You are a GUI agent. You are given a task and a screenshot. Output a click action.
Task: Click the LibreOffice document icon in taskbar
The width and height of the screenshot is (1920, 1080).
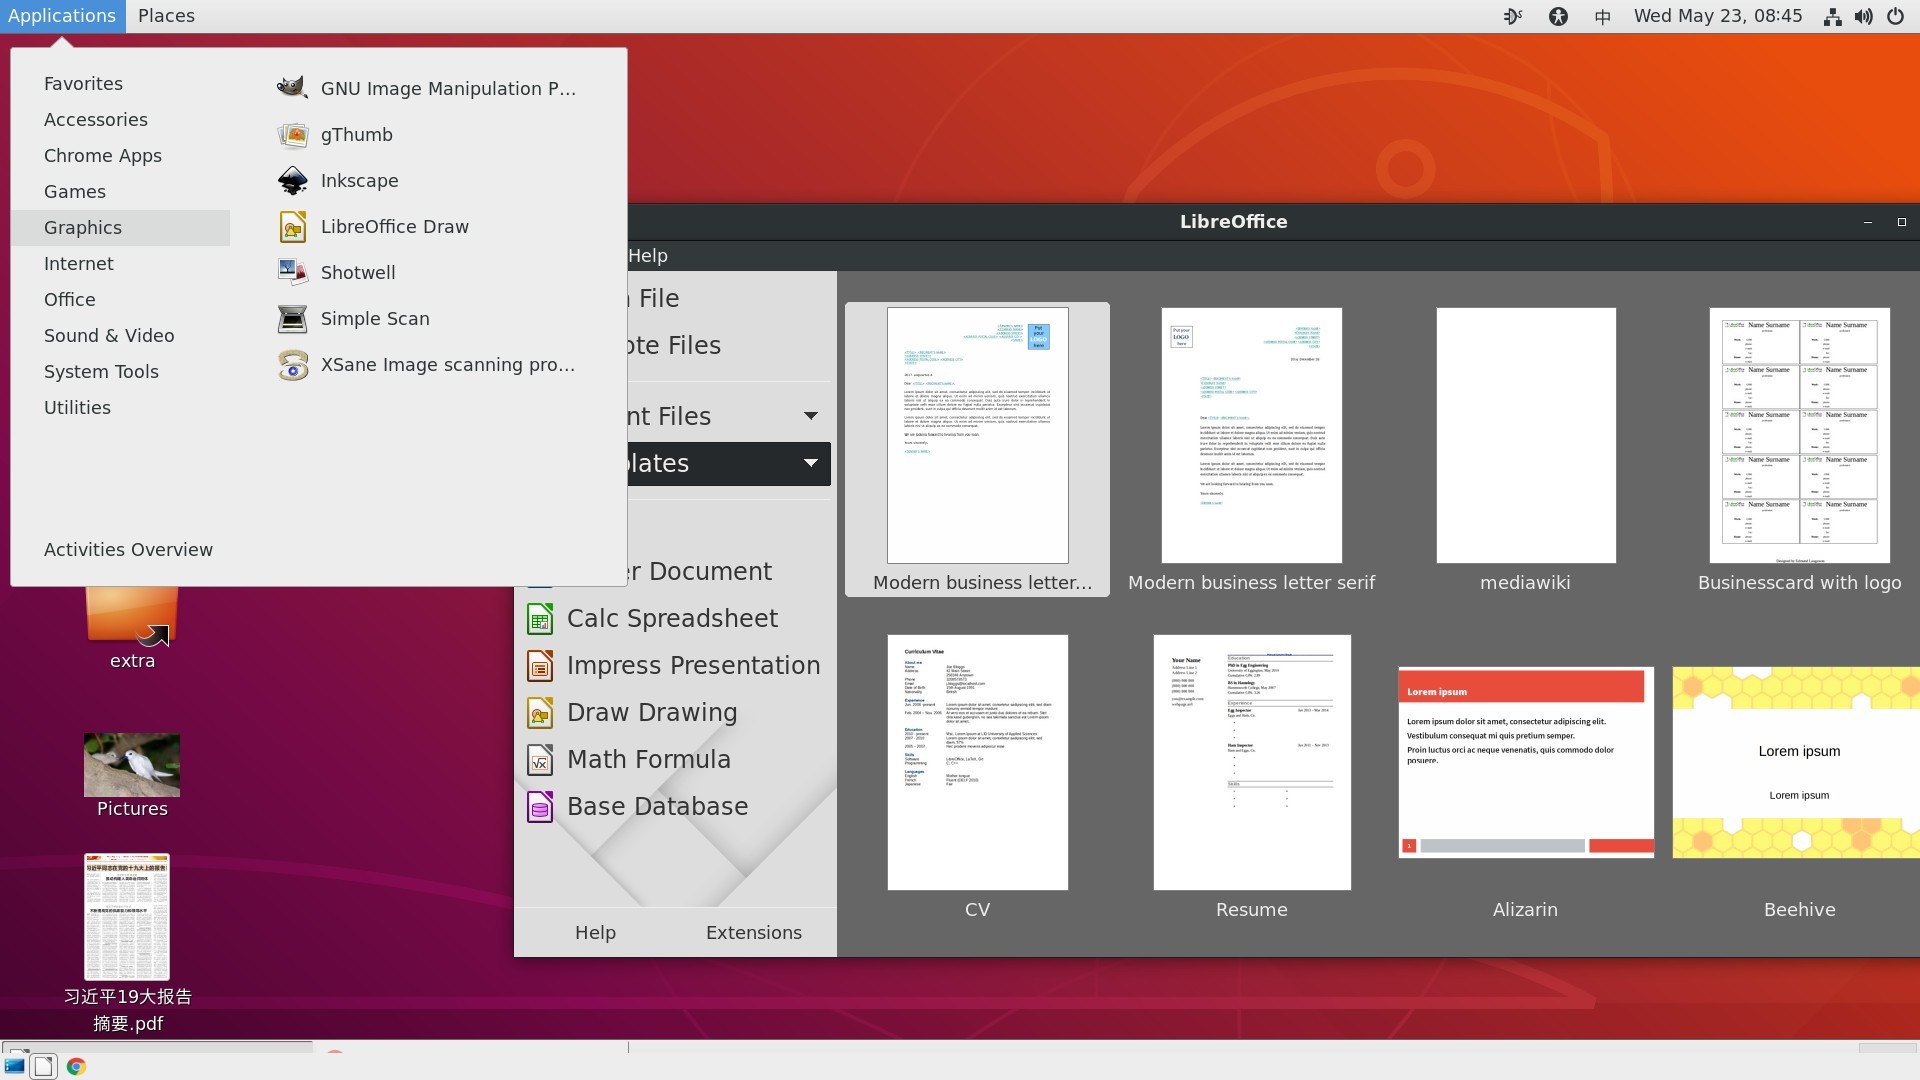click(x=43, y=1066)
